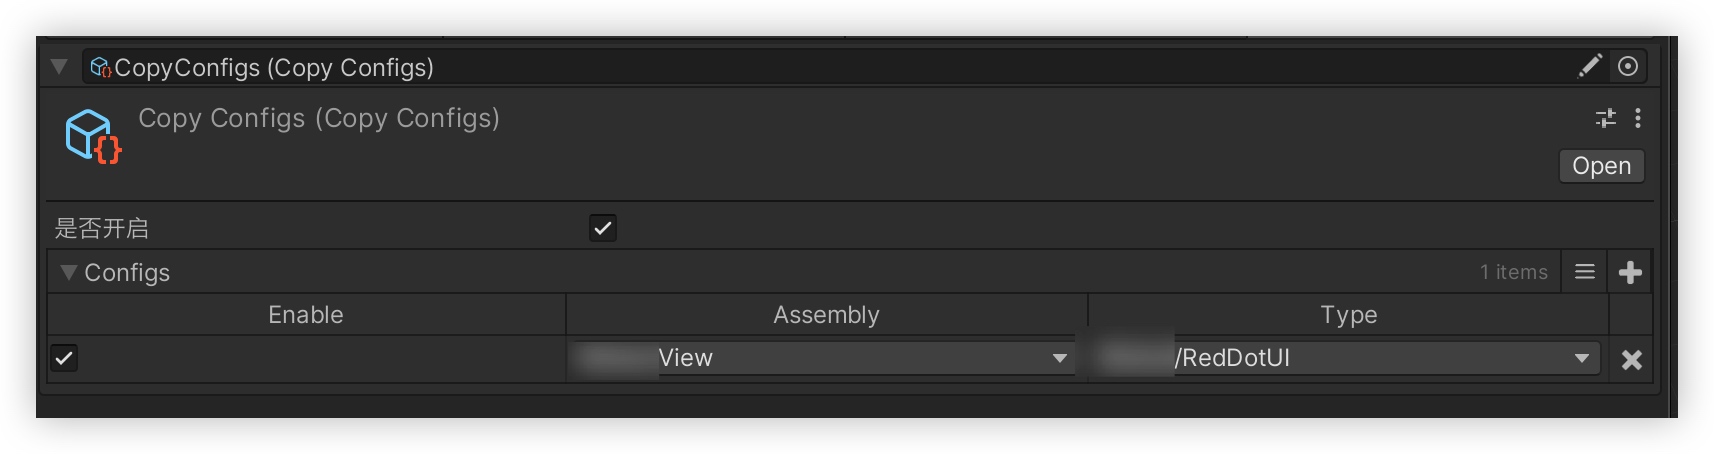Click the large Copy Configs asset icon
This screenshot has width=1714, height=454.
click(x=92, y=137)
